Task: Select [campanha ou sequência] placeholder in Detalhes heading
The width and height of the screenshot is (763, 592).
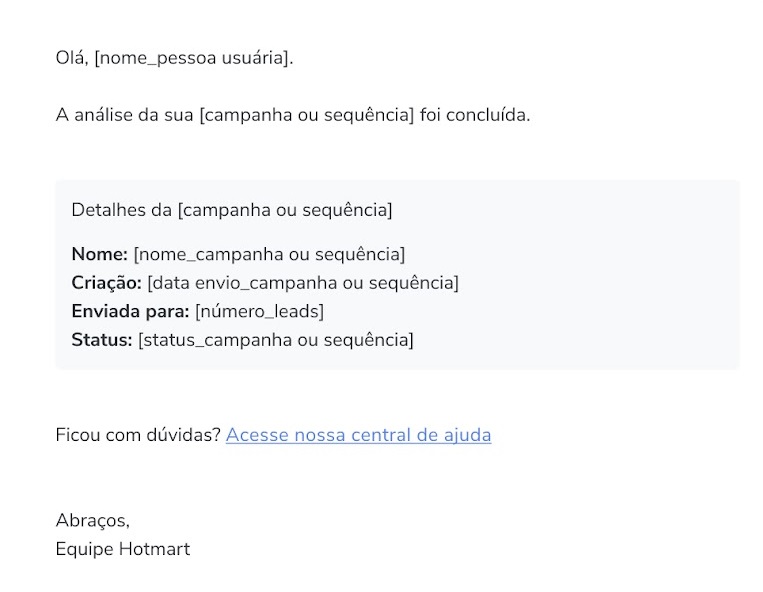Action: click(285, 210)
